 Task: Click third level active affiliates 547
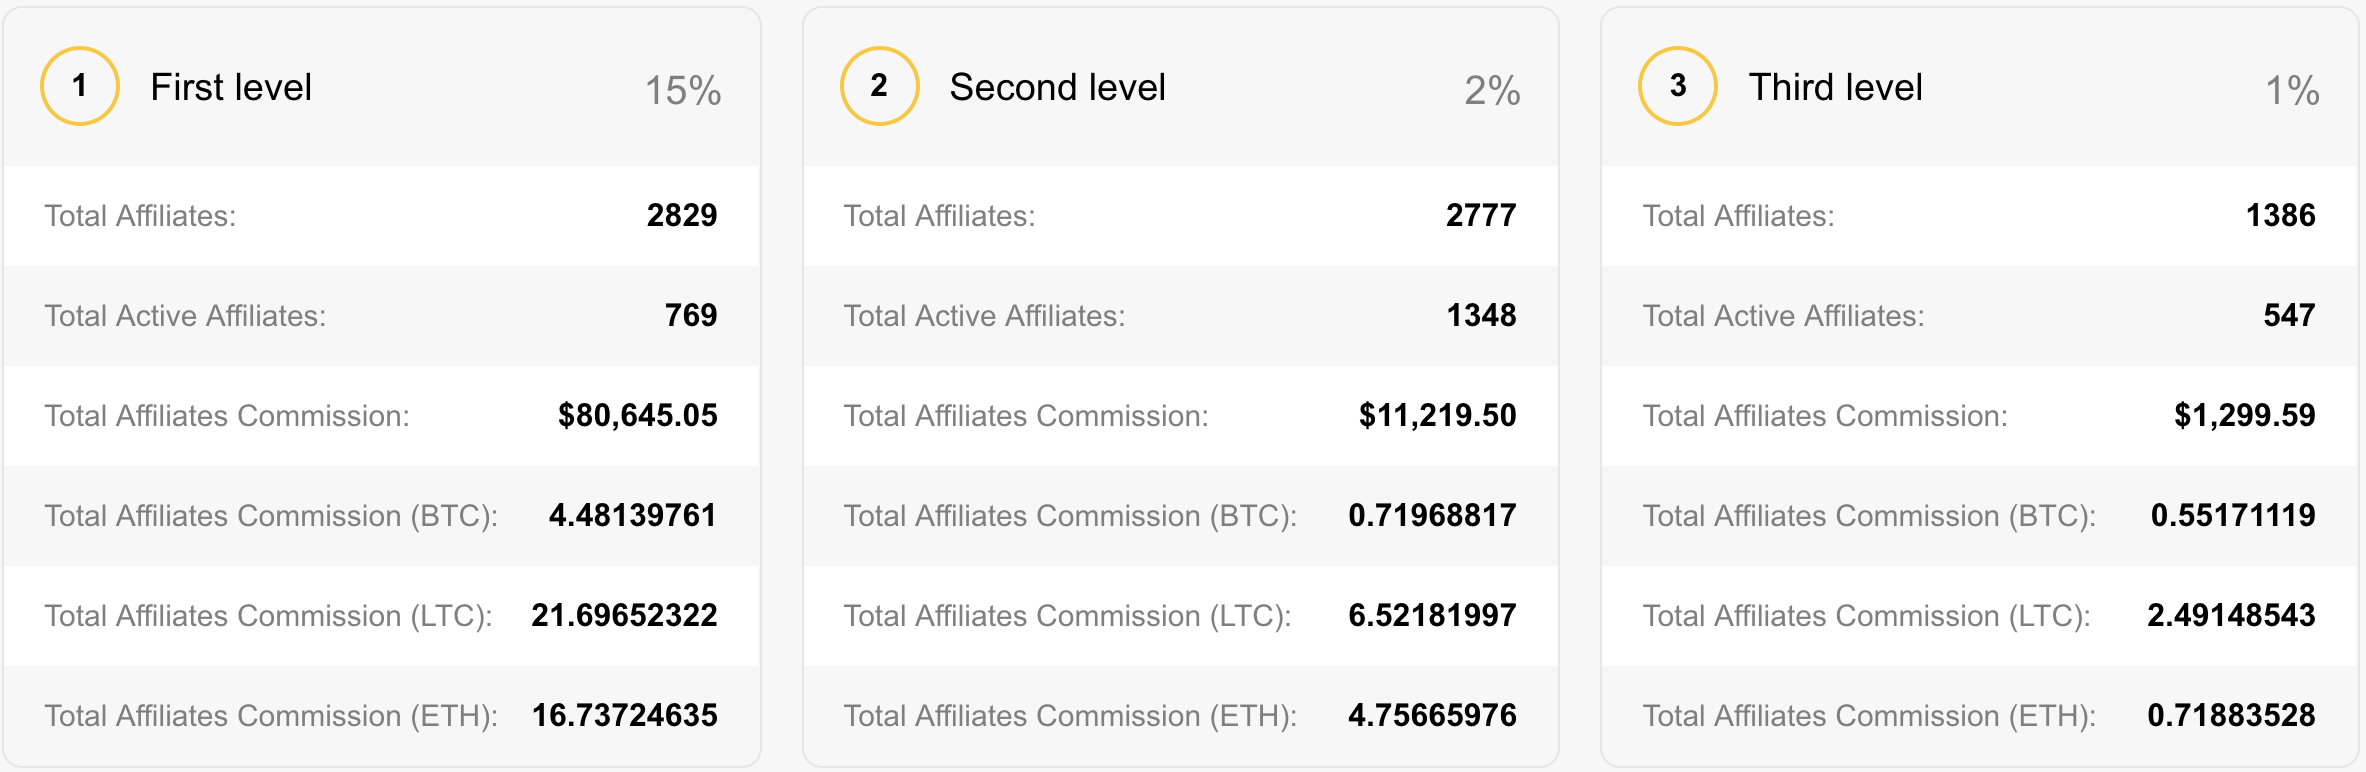2289,315
